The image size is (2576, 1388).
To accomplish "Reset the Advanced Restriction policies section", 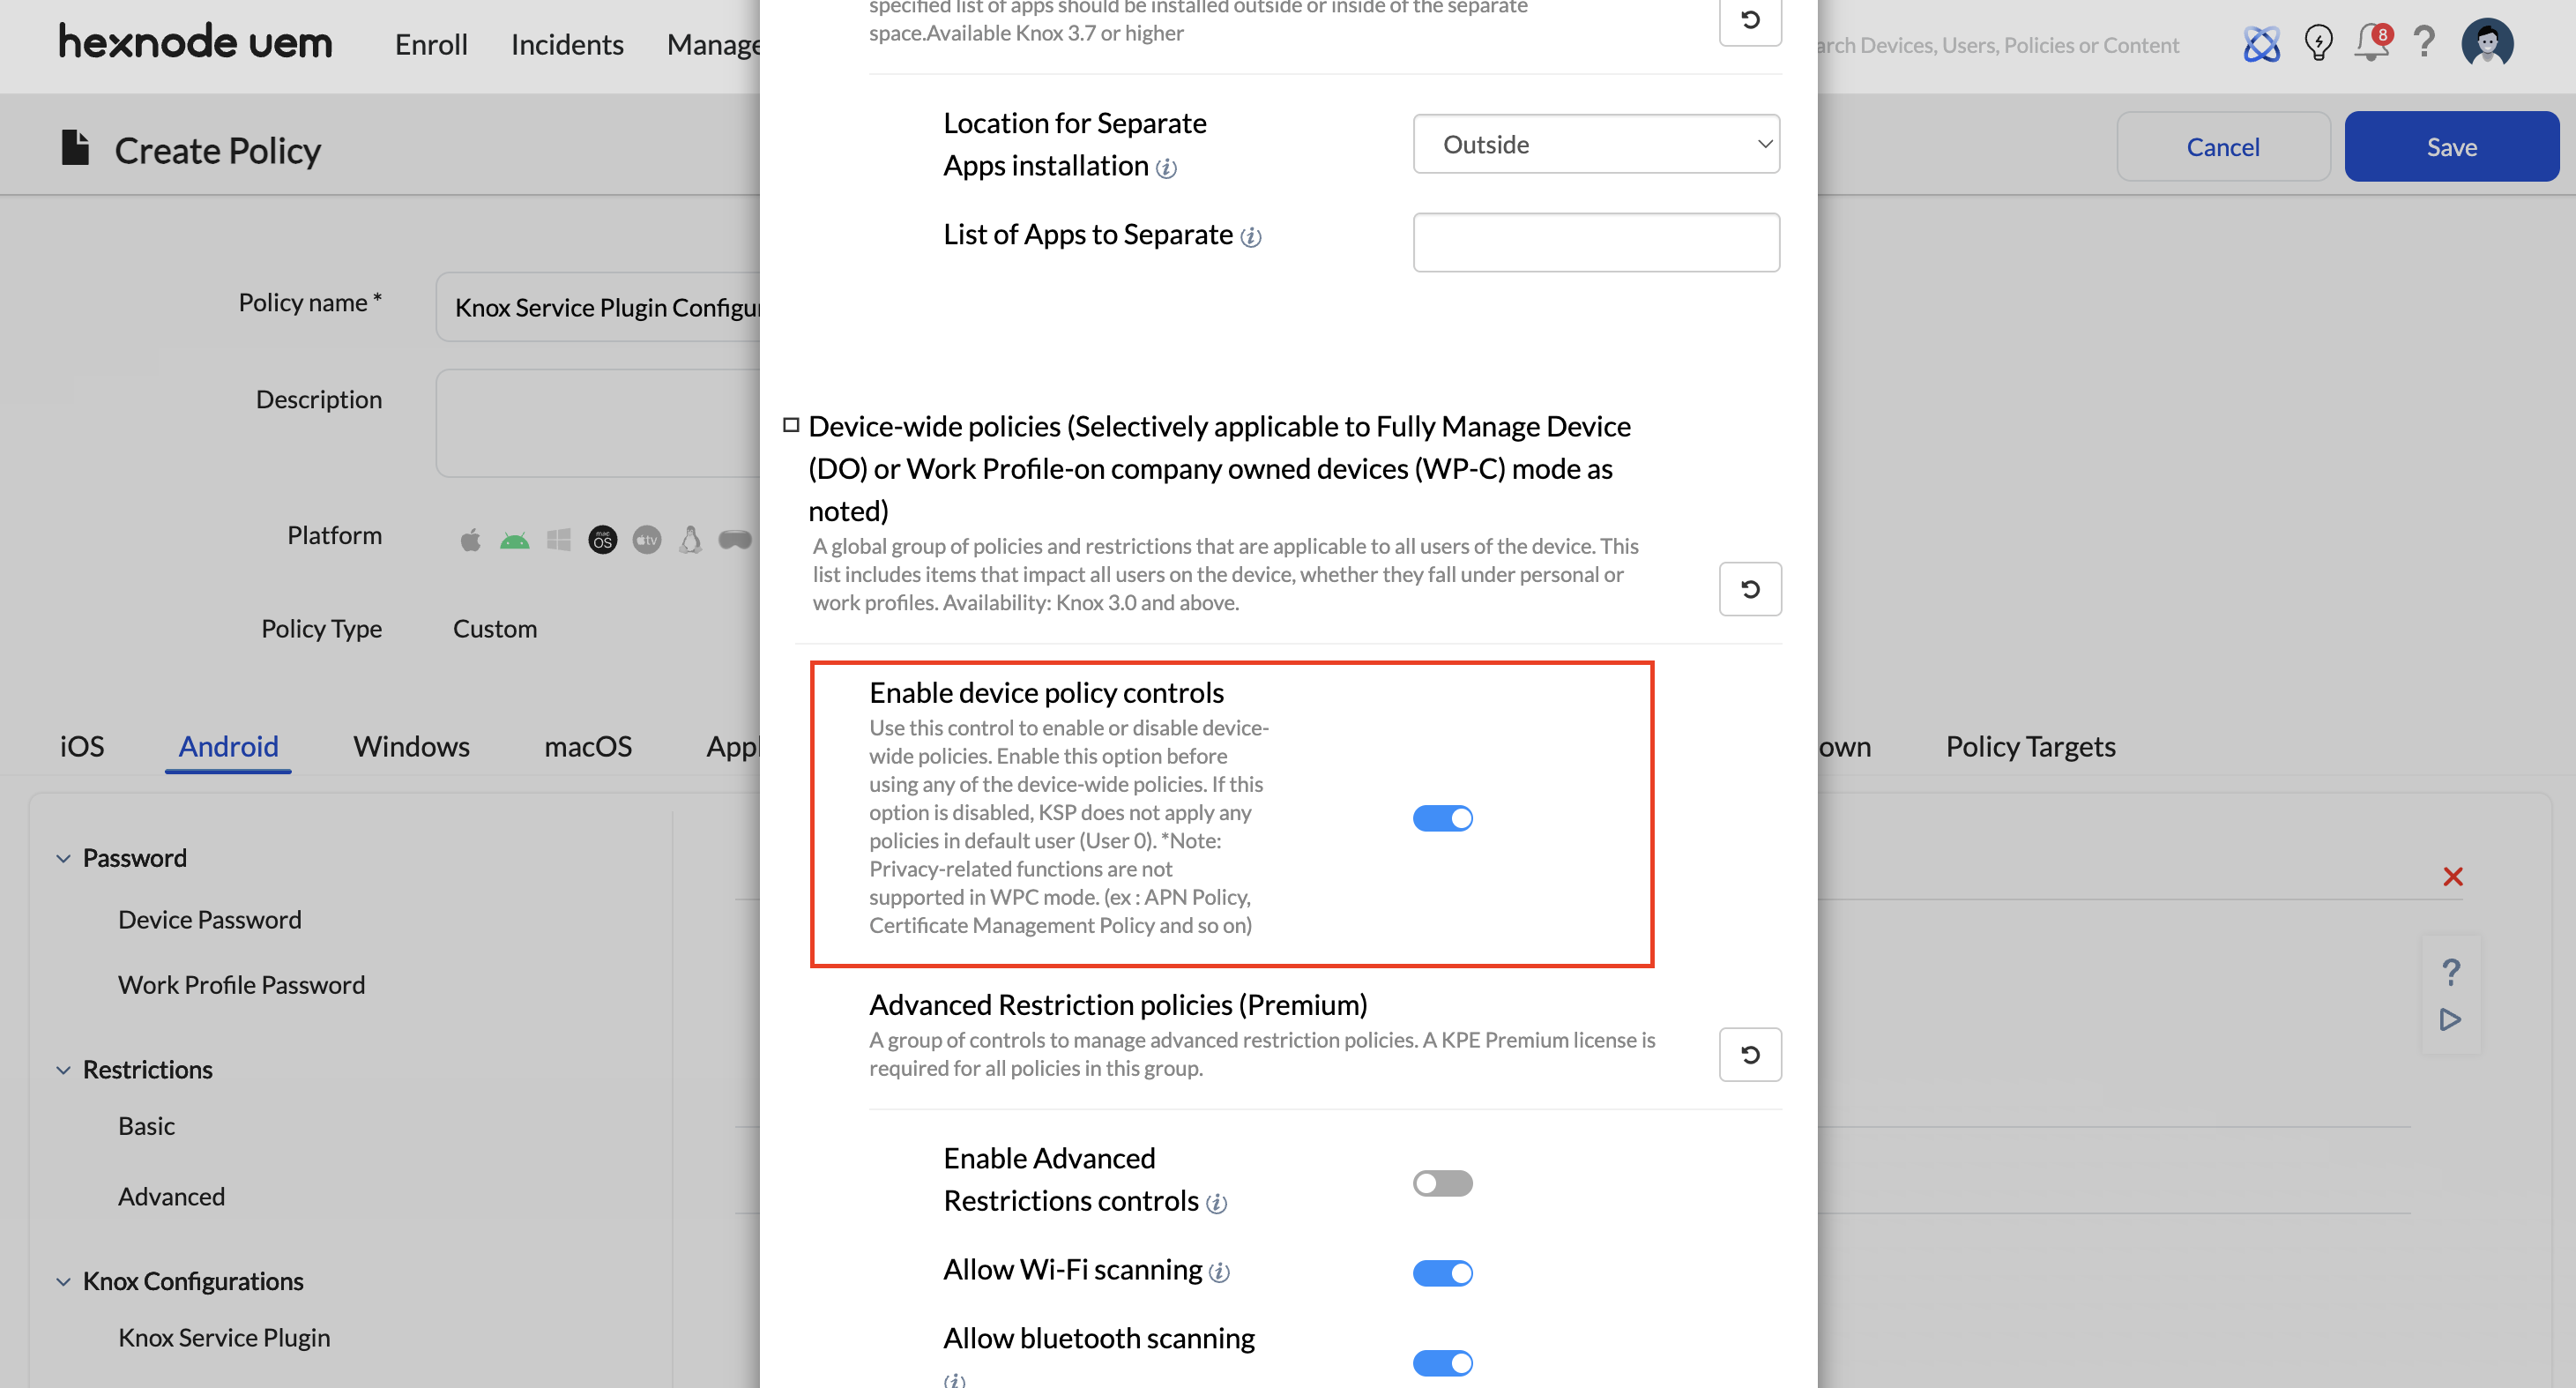I will pyautogui.click(x=1750, y=1054).
